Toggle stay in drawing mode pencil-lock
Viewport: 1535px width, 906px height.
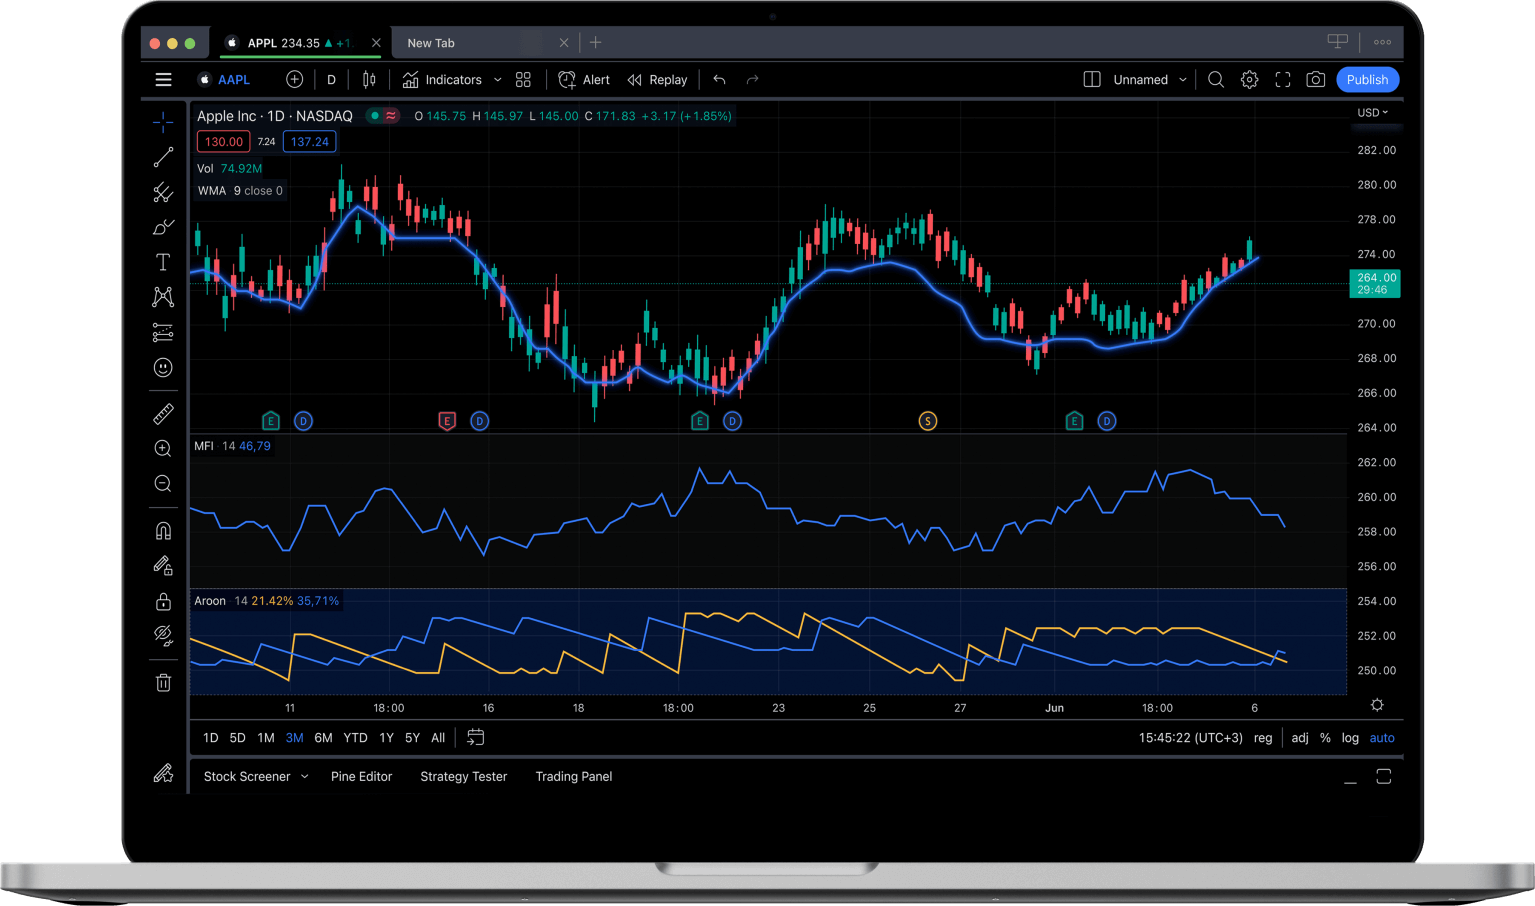click(163, 566)
